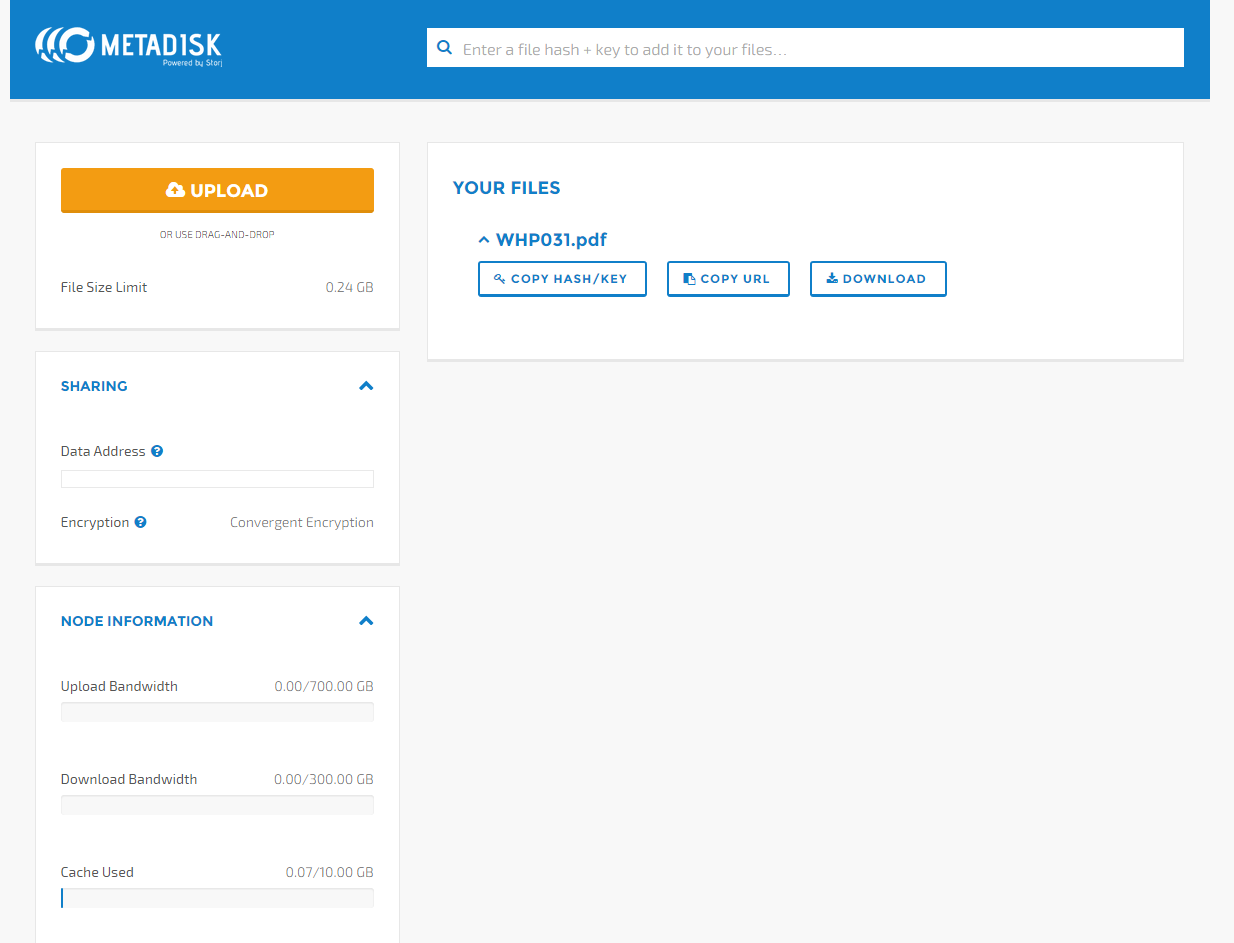The width and height of the screenshot is (1234, 943).
Task: Click the 'OR USE DRAG-AND-DROP' text
Action: [x=217, y=235]
